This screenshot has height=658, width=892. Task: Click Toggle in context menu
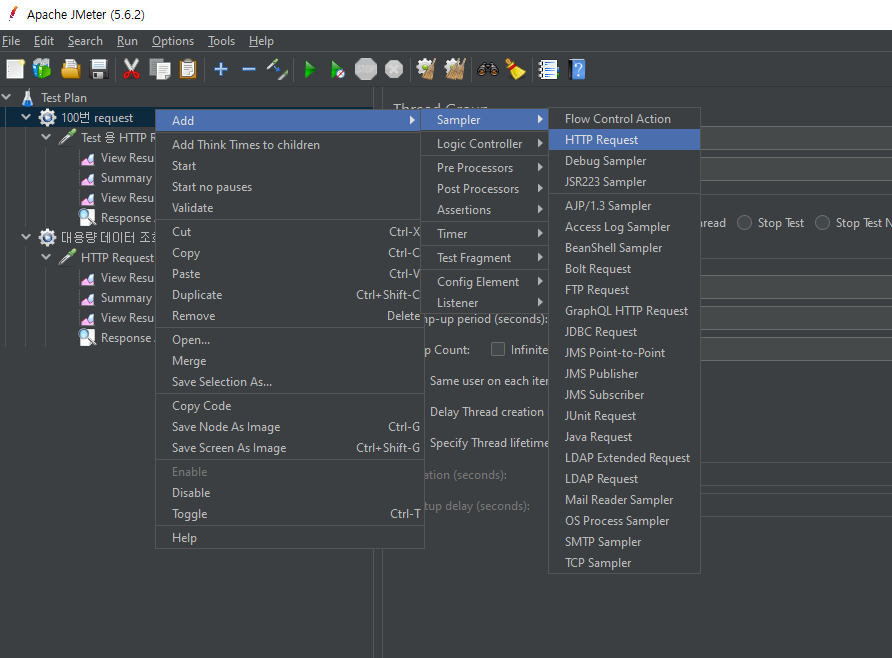click(290, 514)
